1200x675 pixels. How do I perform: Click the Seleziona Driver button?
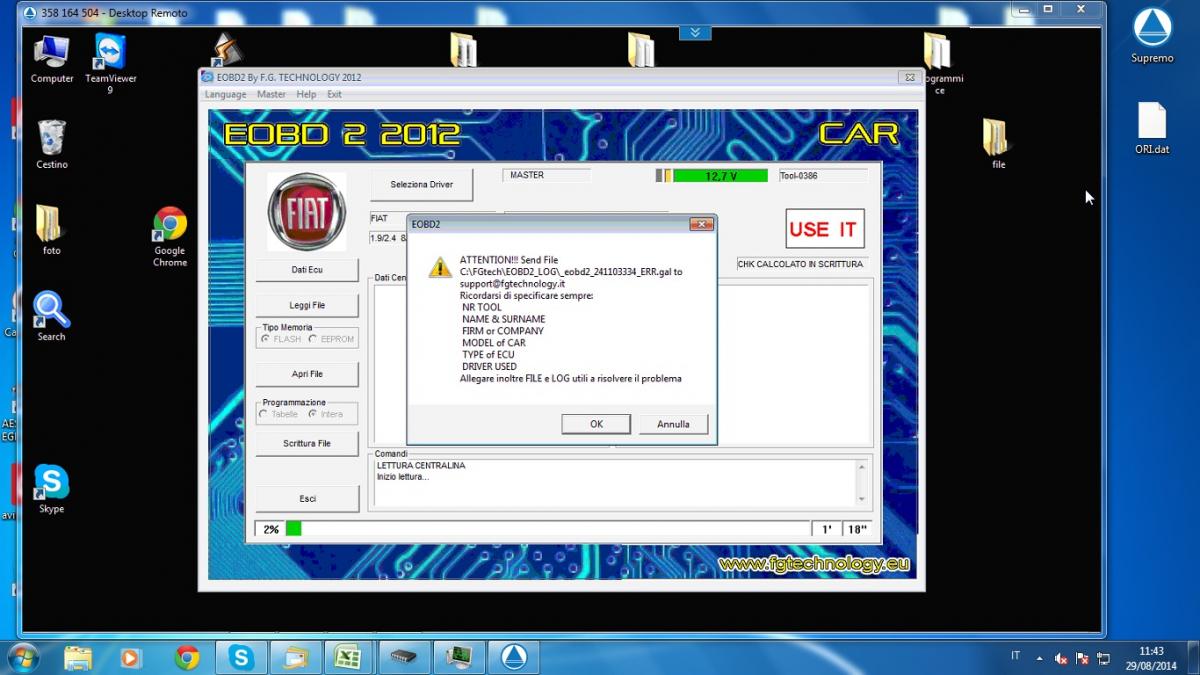[x=421, y=184]
